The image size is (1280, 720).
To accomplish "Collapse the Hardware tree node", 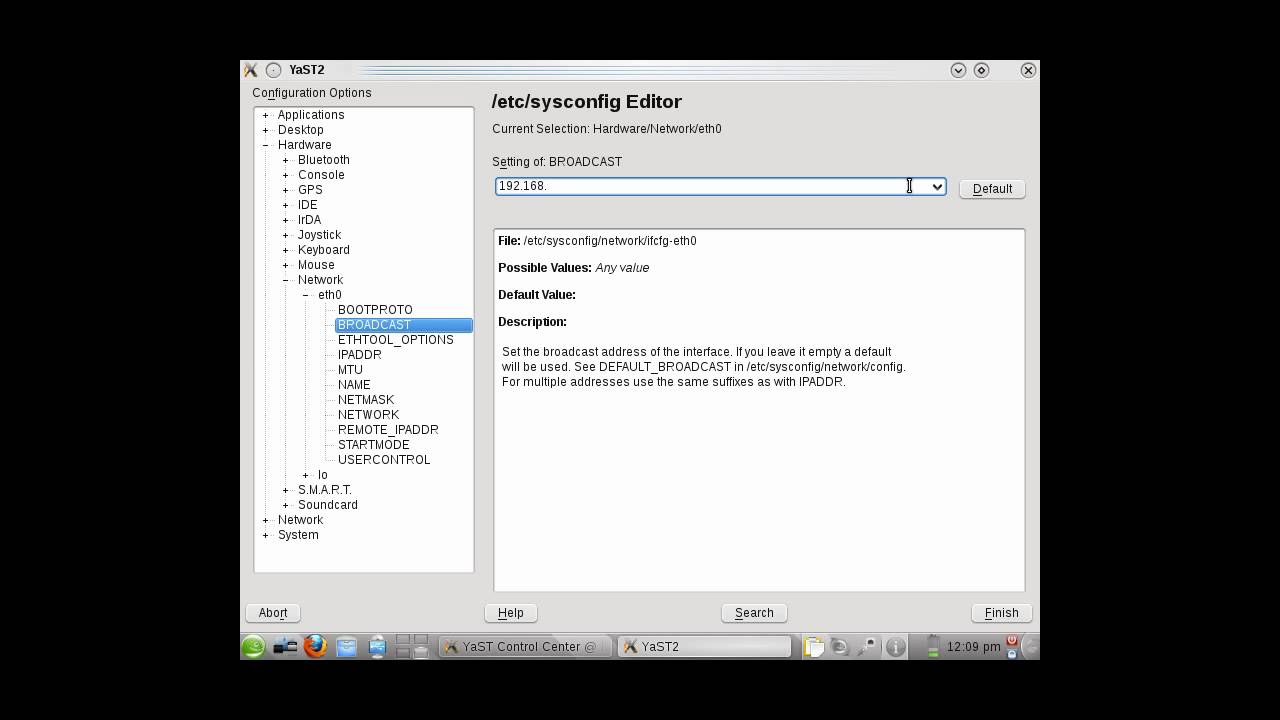I will [x=266, y=145].
